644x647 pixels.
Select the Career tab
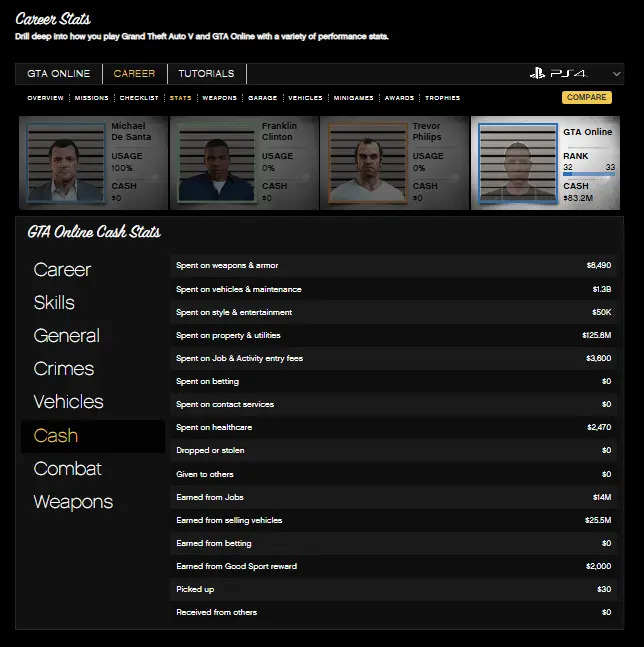(134, 74)
